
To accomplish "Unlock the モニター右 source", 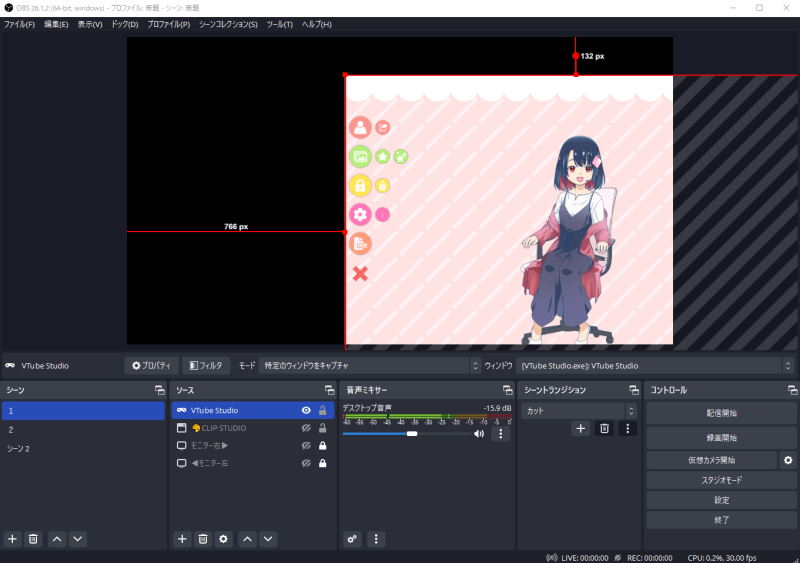I will pyautogui.click(x=322, y=446).
